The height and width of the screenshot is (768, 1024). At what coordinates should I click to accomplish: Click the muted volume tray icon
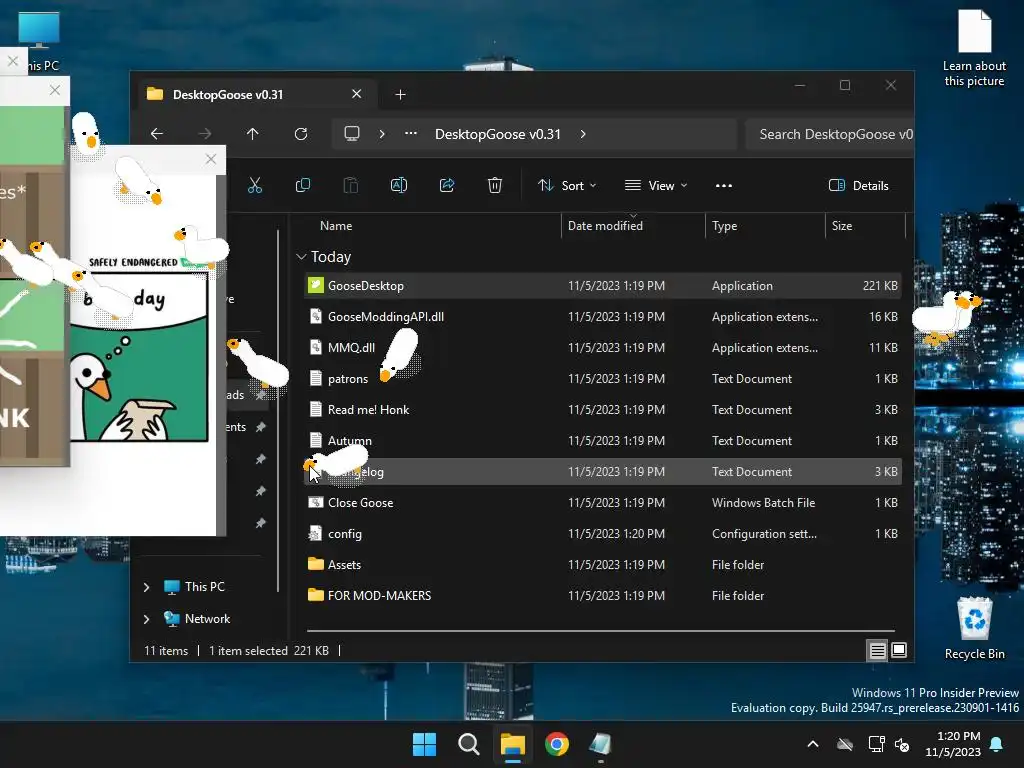902,744
